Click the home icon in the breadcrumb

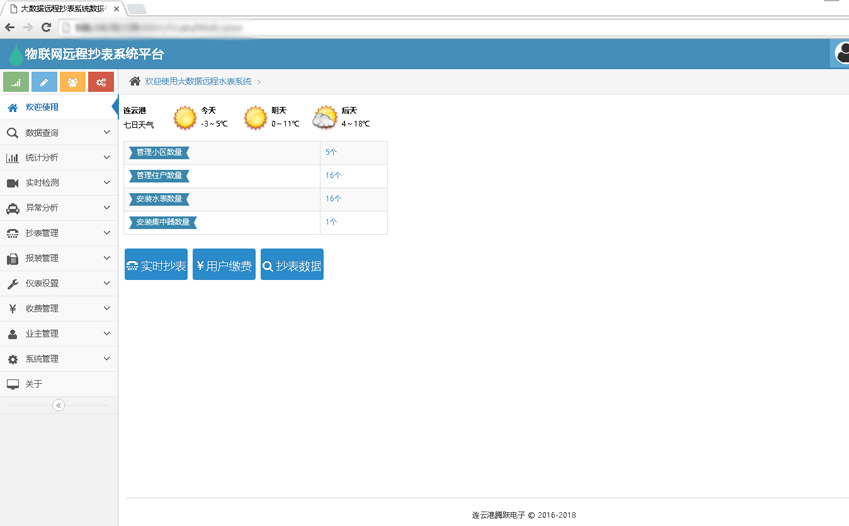pos(135,81)
